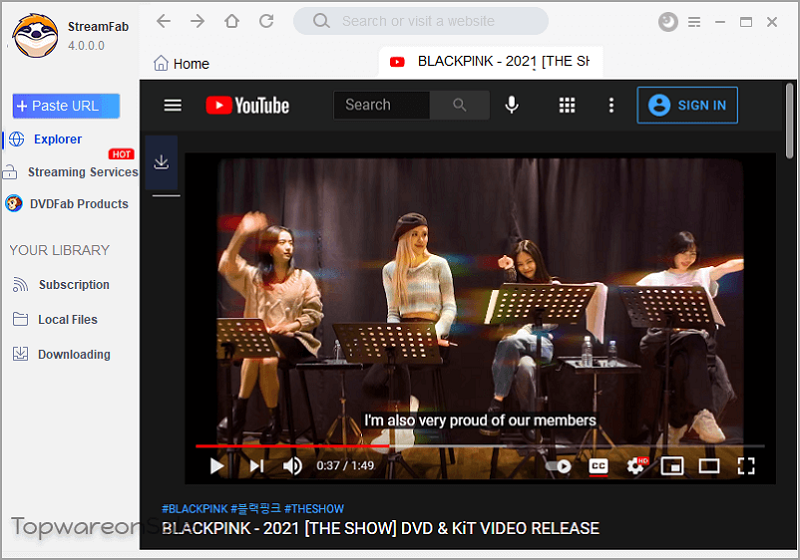Open the StreamFab hamburger menu
The image size is (800, 560).
click(694, 22)
